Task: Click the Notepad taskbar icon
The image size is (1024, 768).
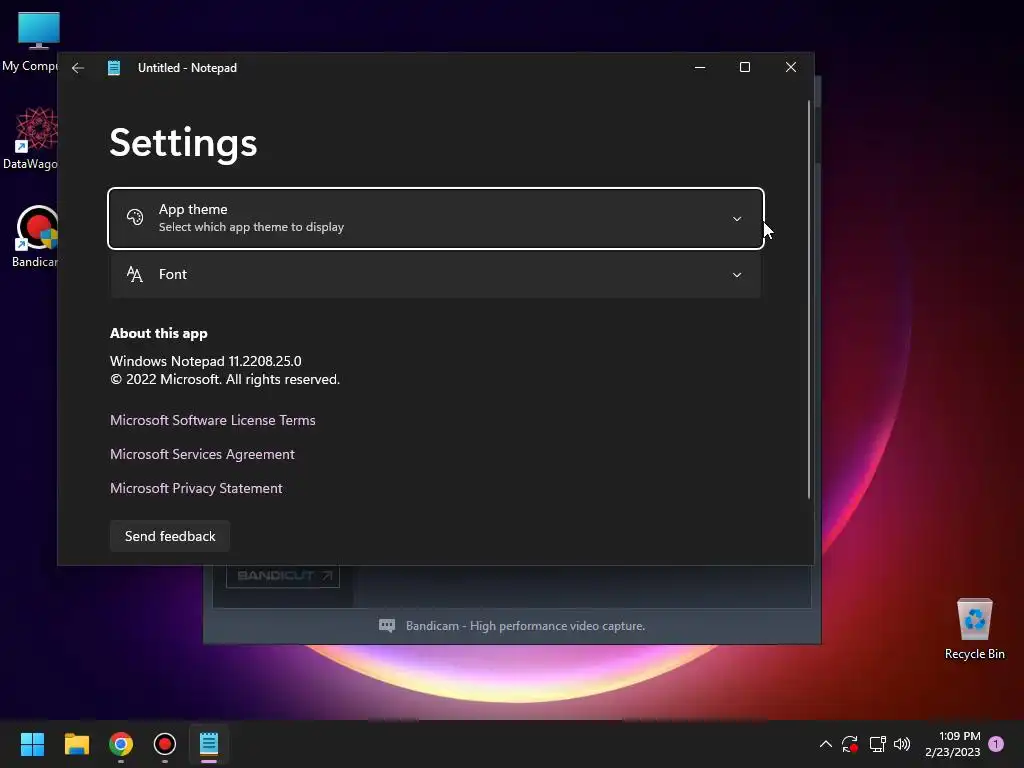Action: 209,744
